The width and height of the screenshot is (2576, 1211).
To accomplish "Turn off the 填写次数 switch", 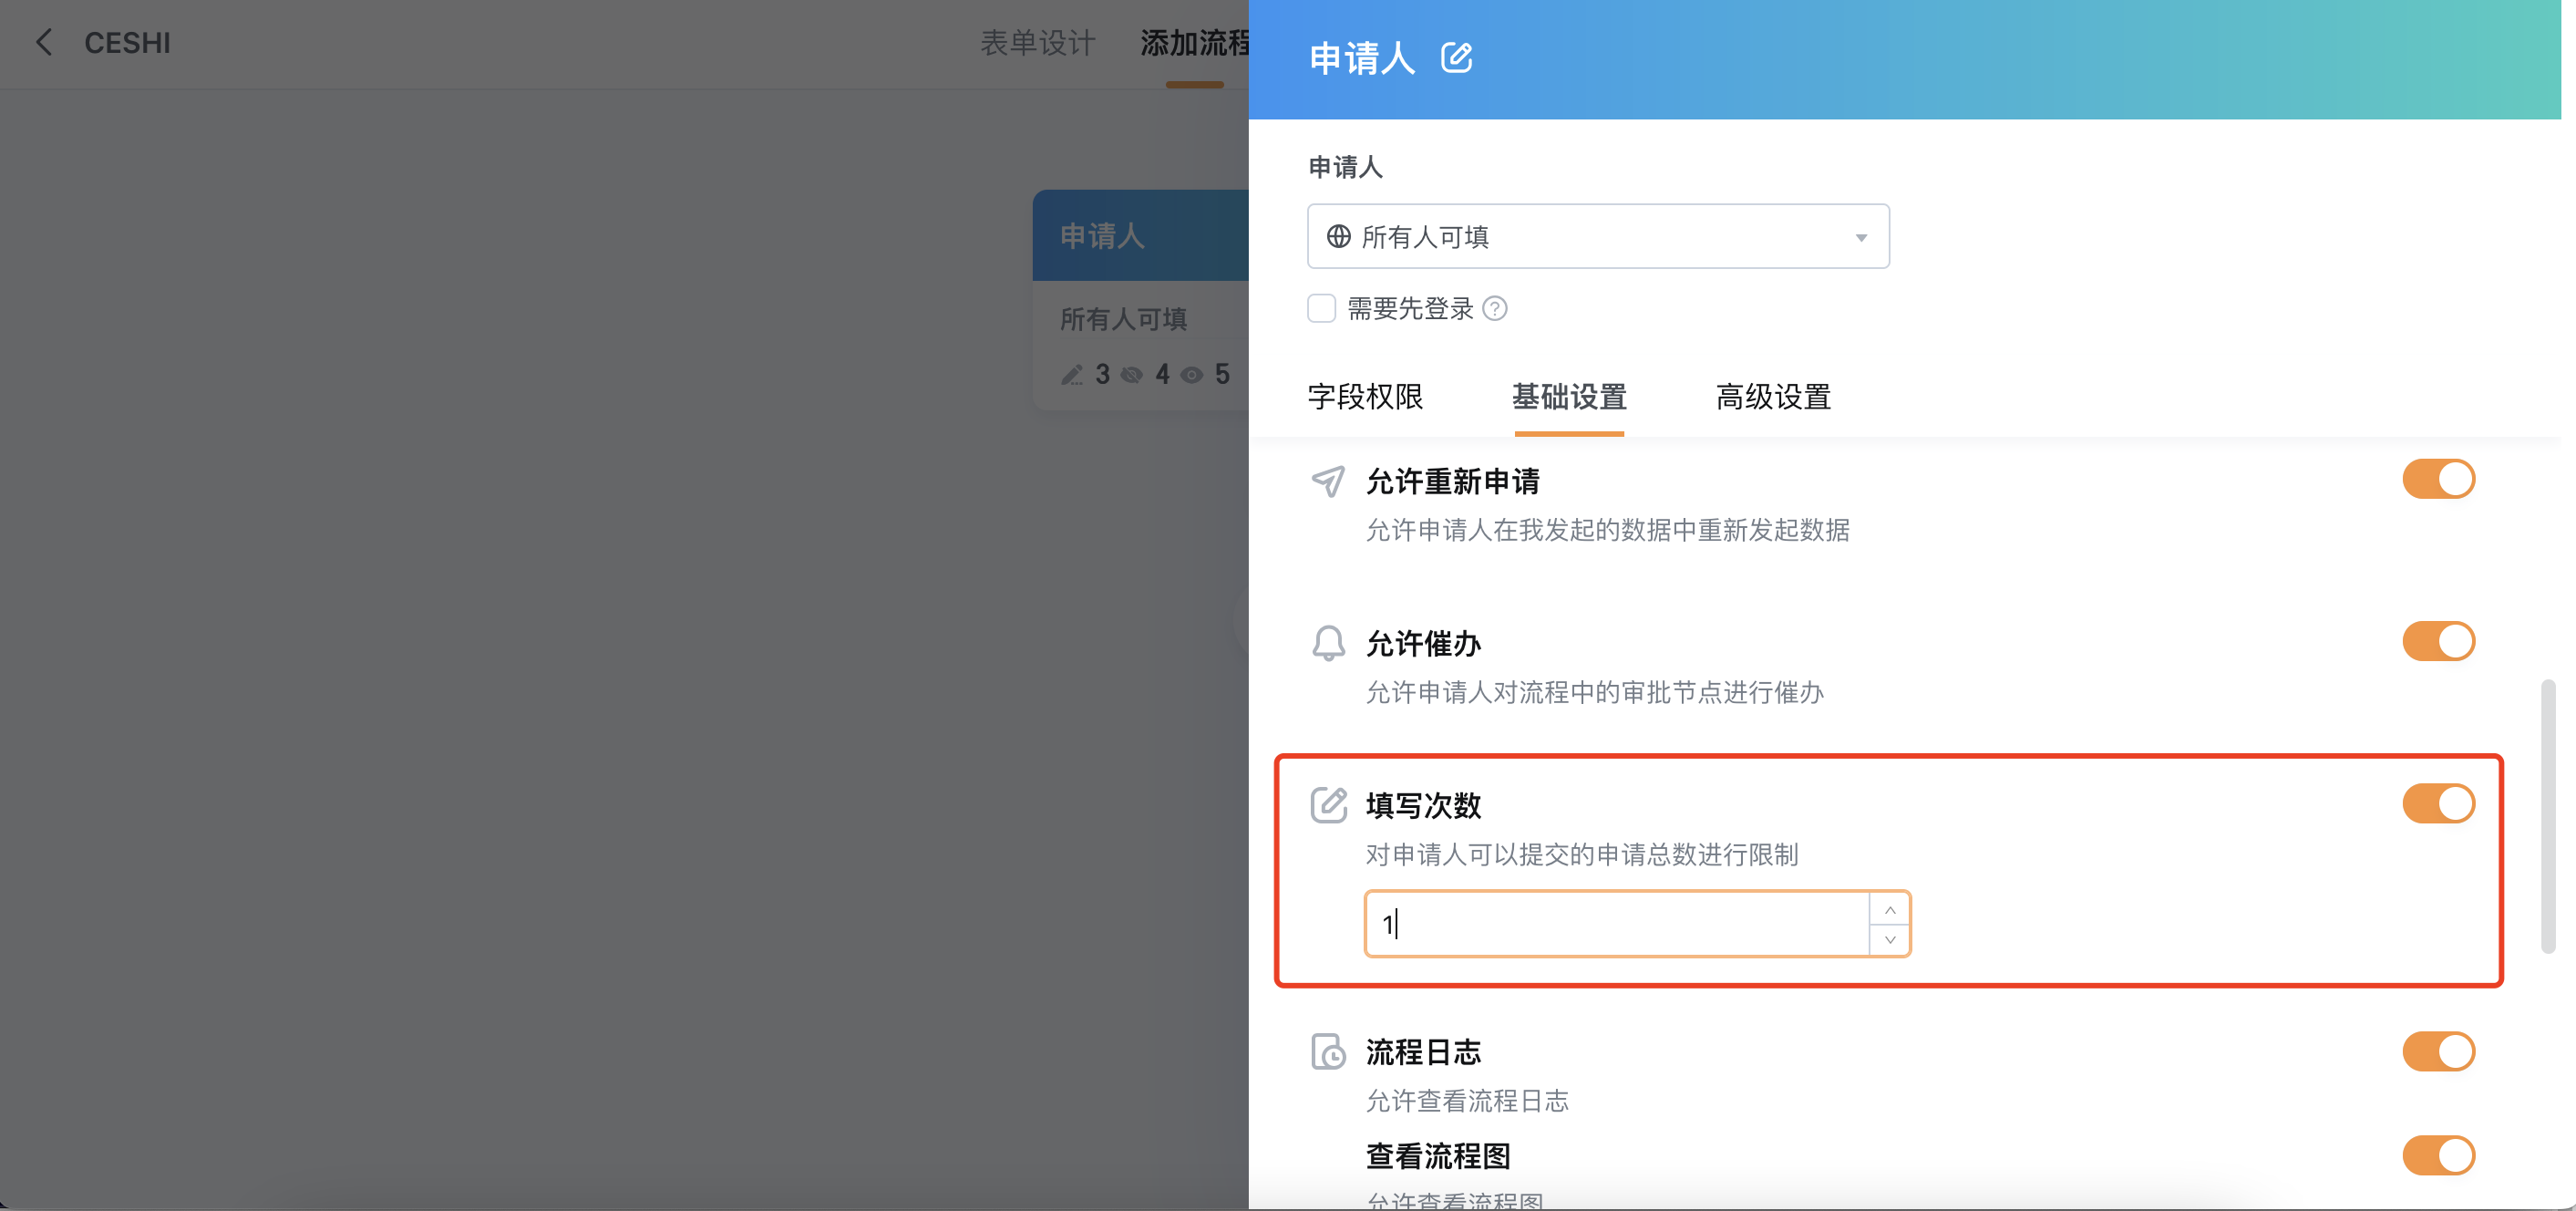I will pyautogui.click(x=2438, y=803).
